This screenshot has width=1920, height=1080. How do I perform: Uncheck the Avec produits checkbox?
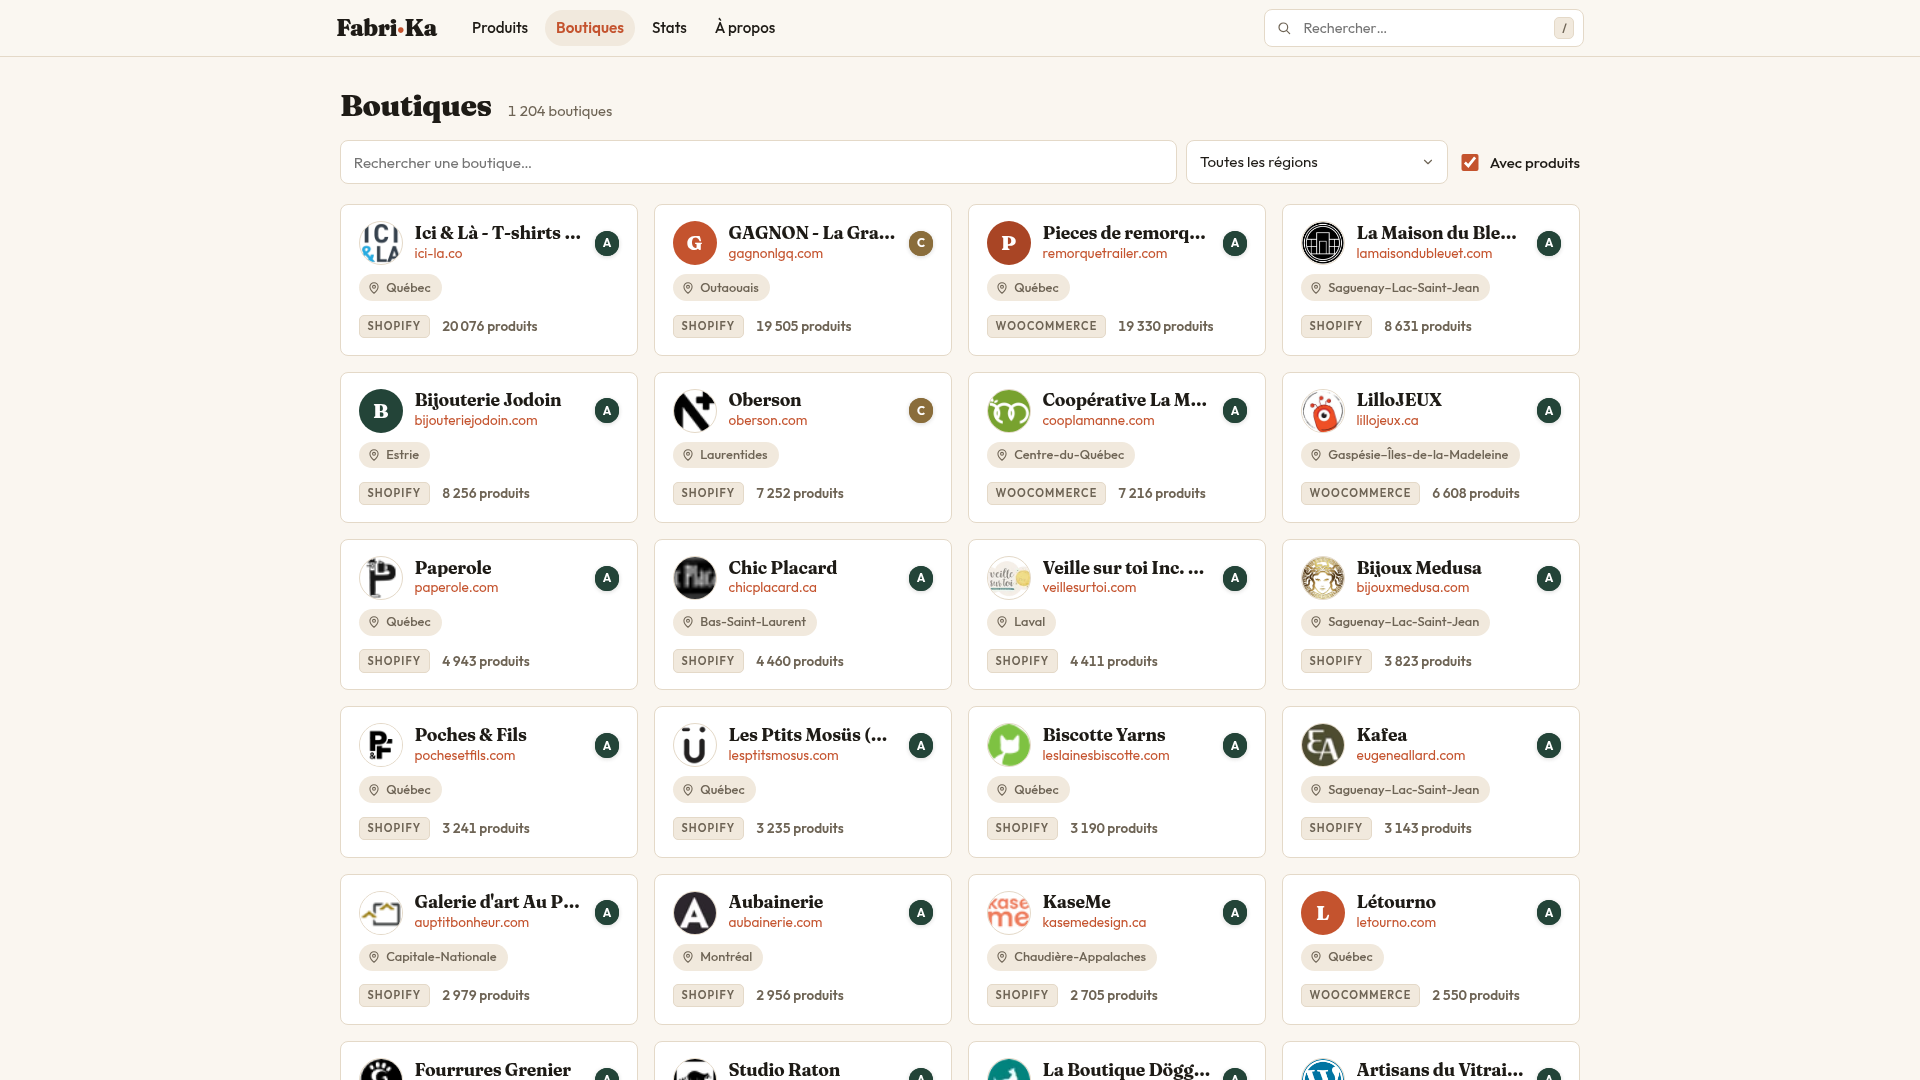click(1470, 163)
